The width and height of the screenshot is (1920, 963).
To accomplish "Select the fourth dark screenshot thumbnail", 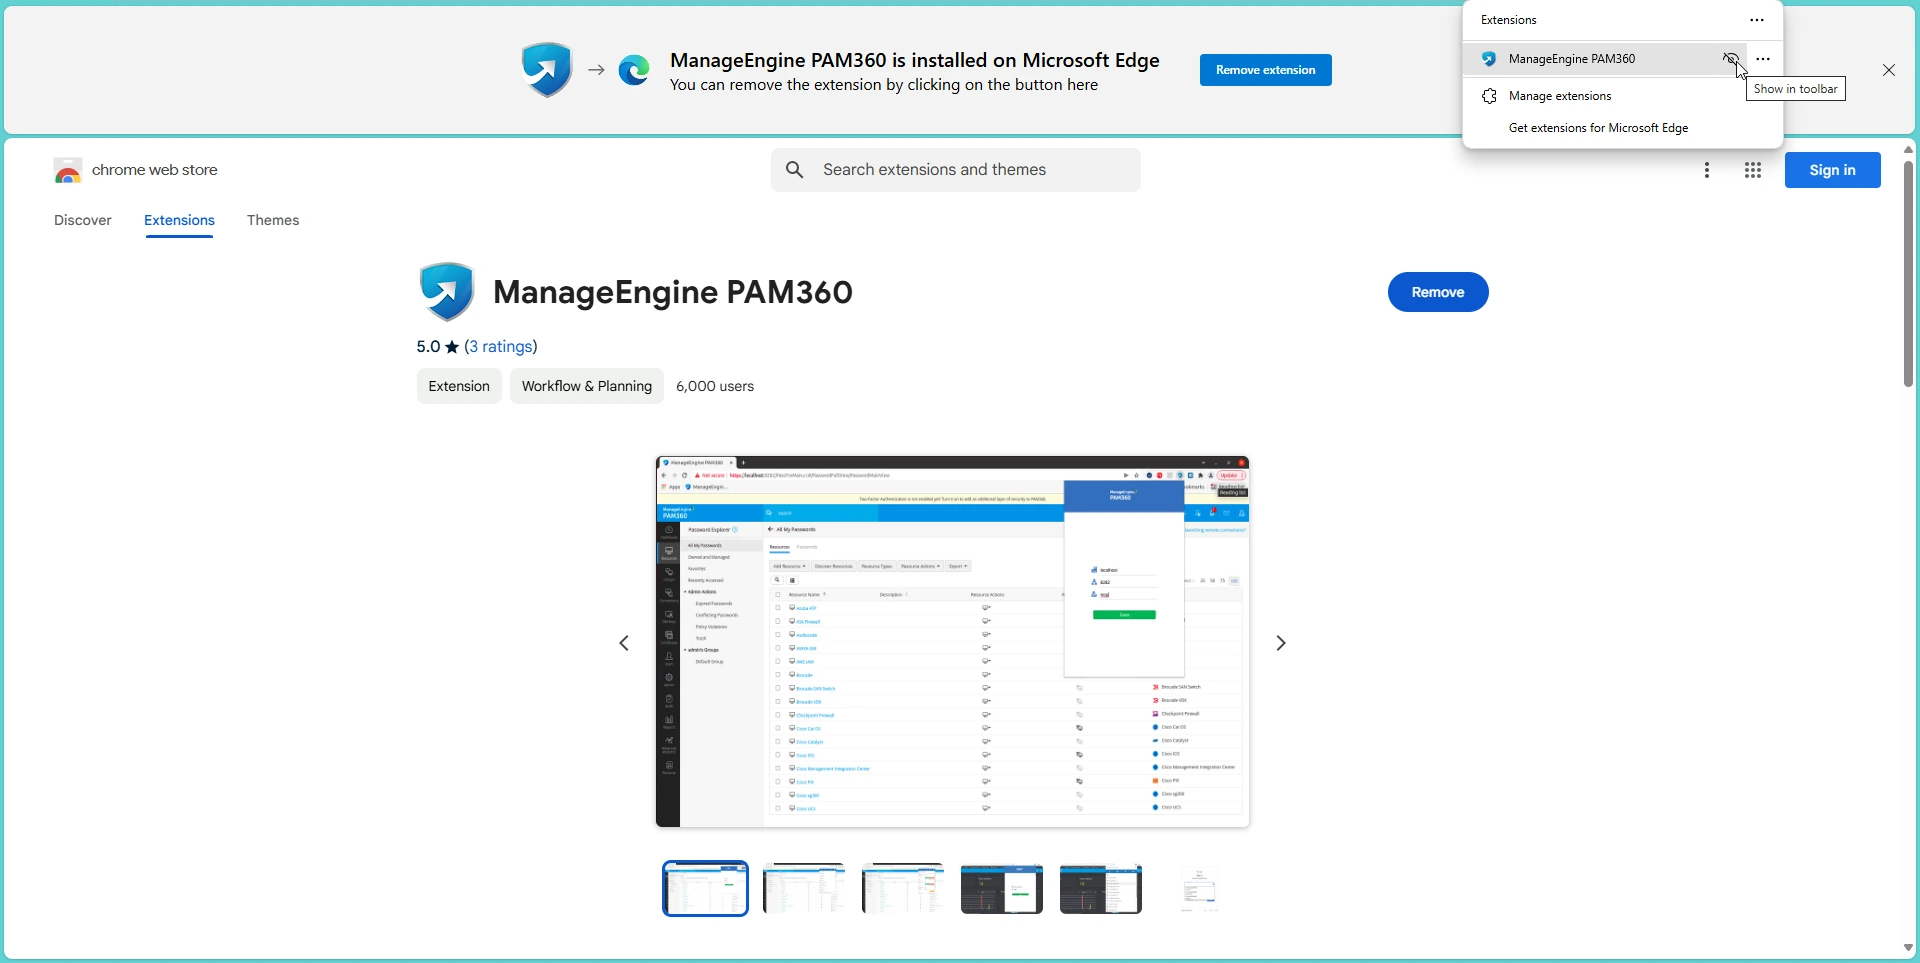I will [x=1002, y=889].
